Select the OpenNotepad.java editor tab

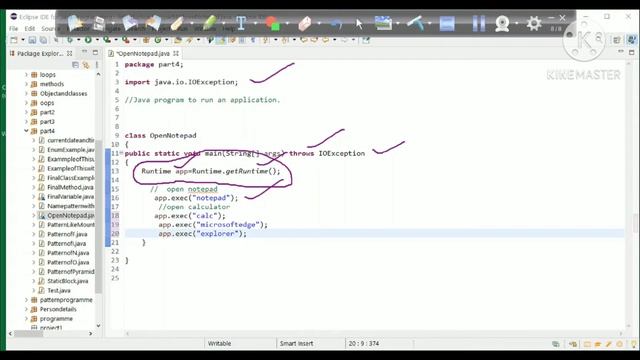142,53
